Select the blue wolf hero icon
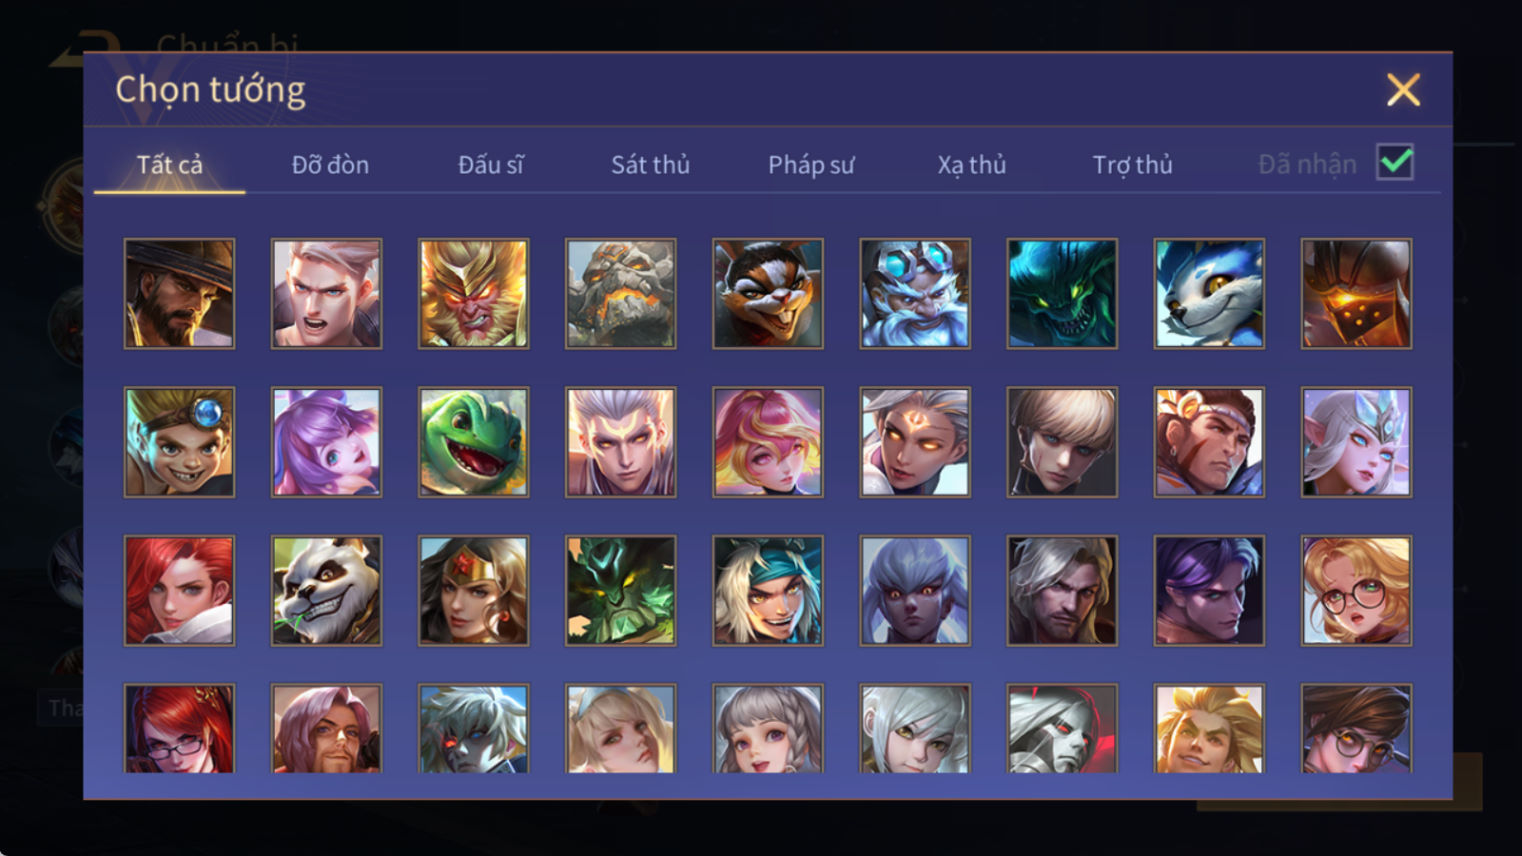 tap(1209, 293)
